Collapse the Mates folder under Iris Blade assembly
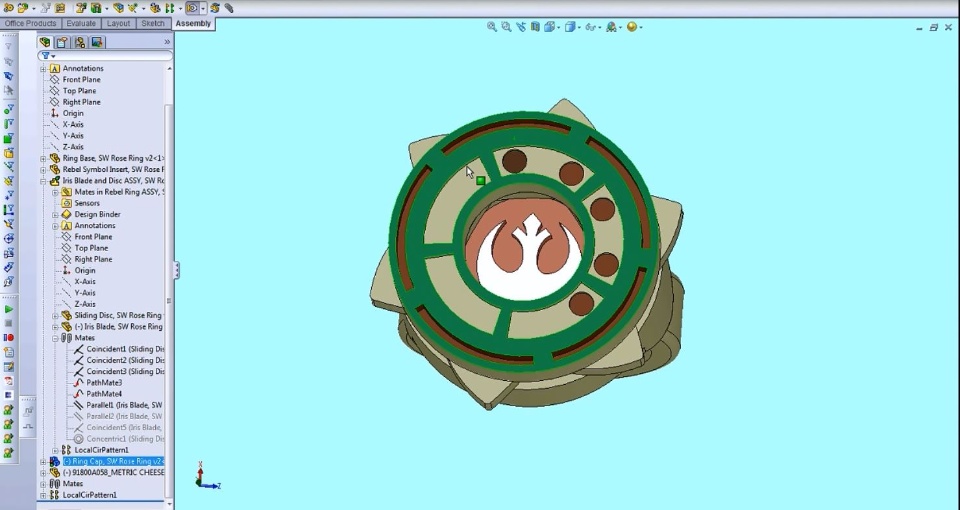 click(x=55, y=338)
